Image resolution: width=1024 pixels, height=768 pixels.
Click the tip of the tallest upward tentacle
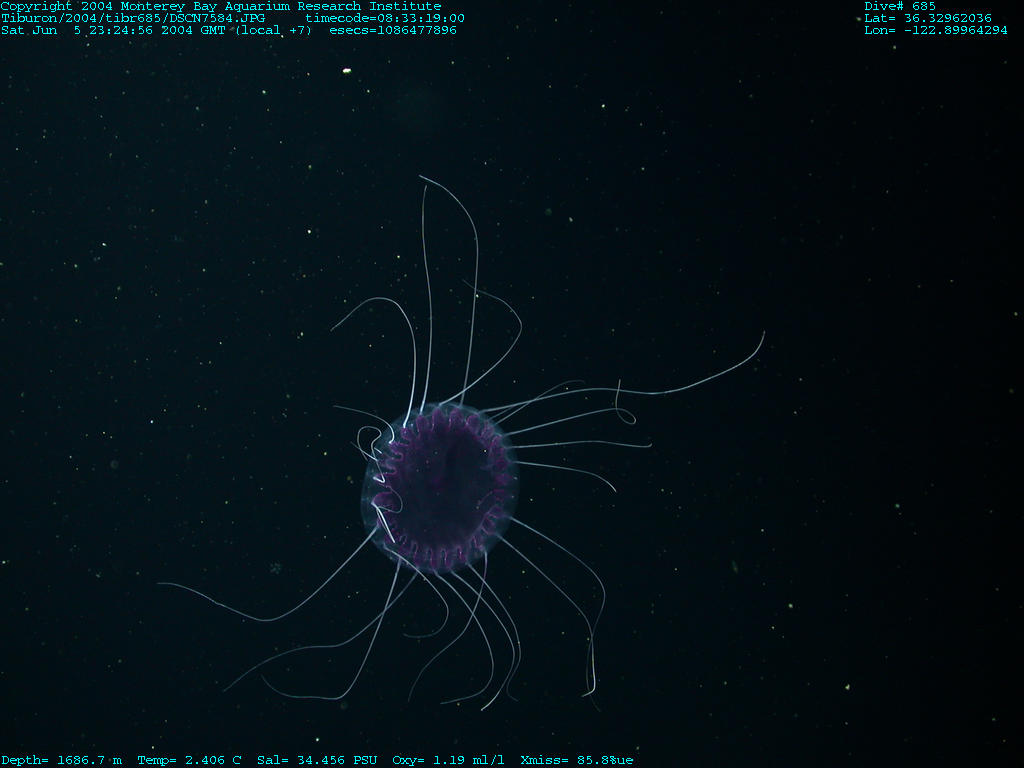(x=420, y=177)
